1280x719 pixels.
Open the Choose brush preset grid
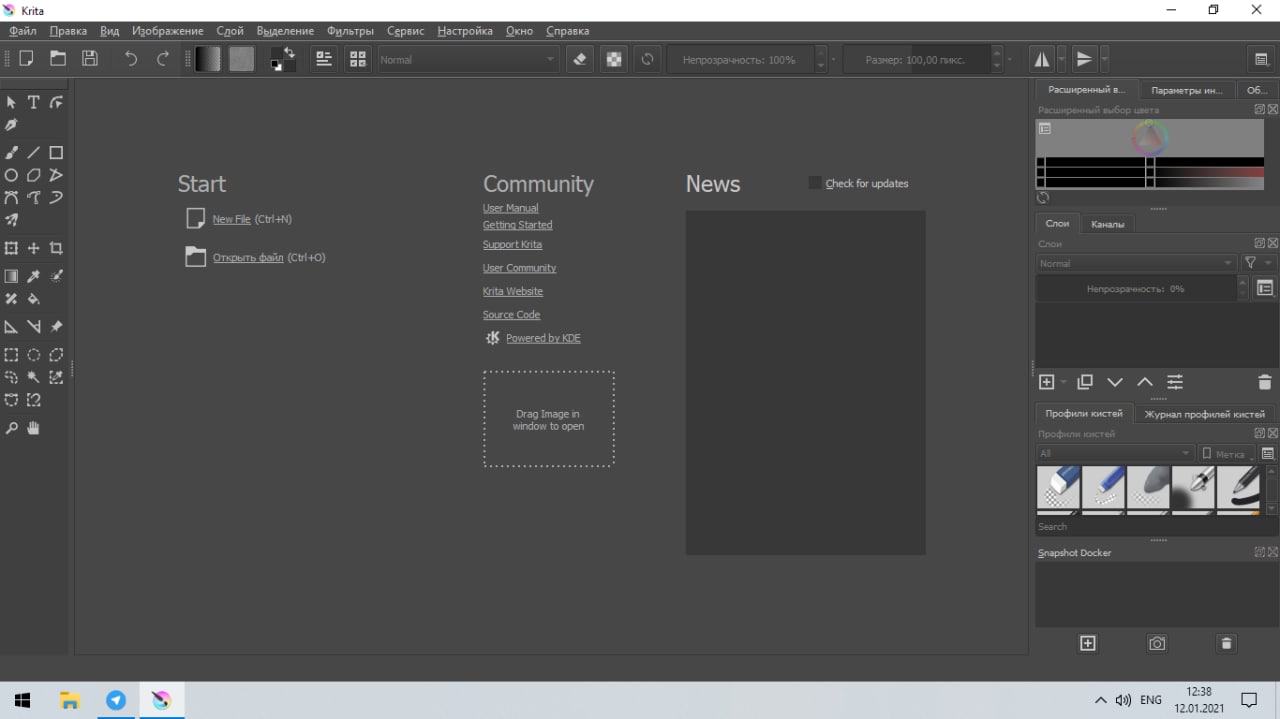point(358,59)
